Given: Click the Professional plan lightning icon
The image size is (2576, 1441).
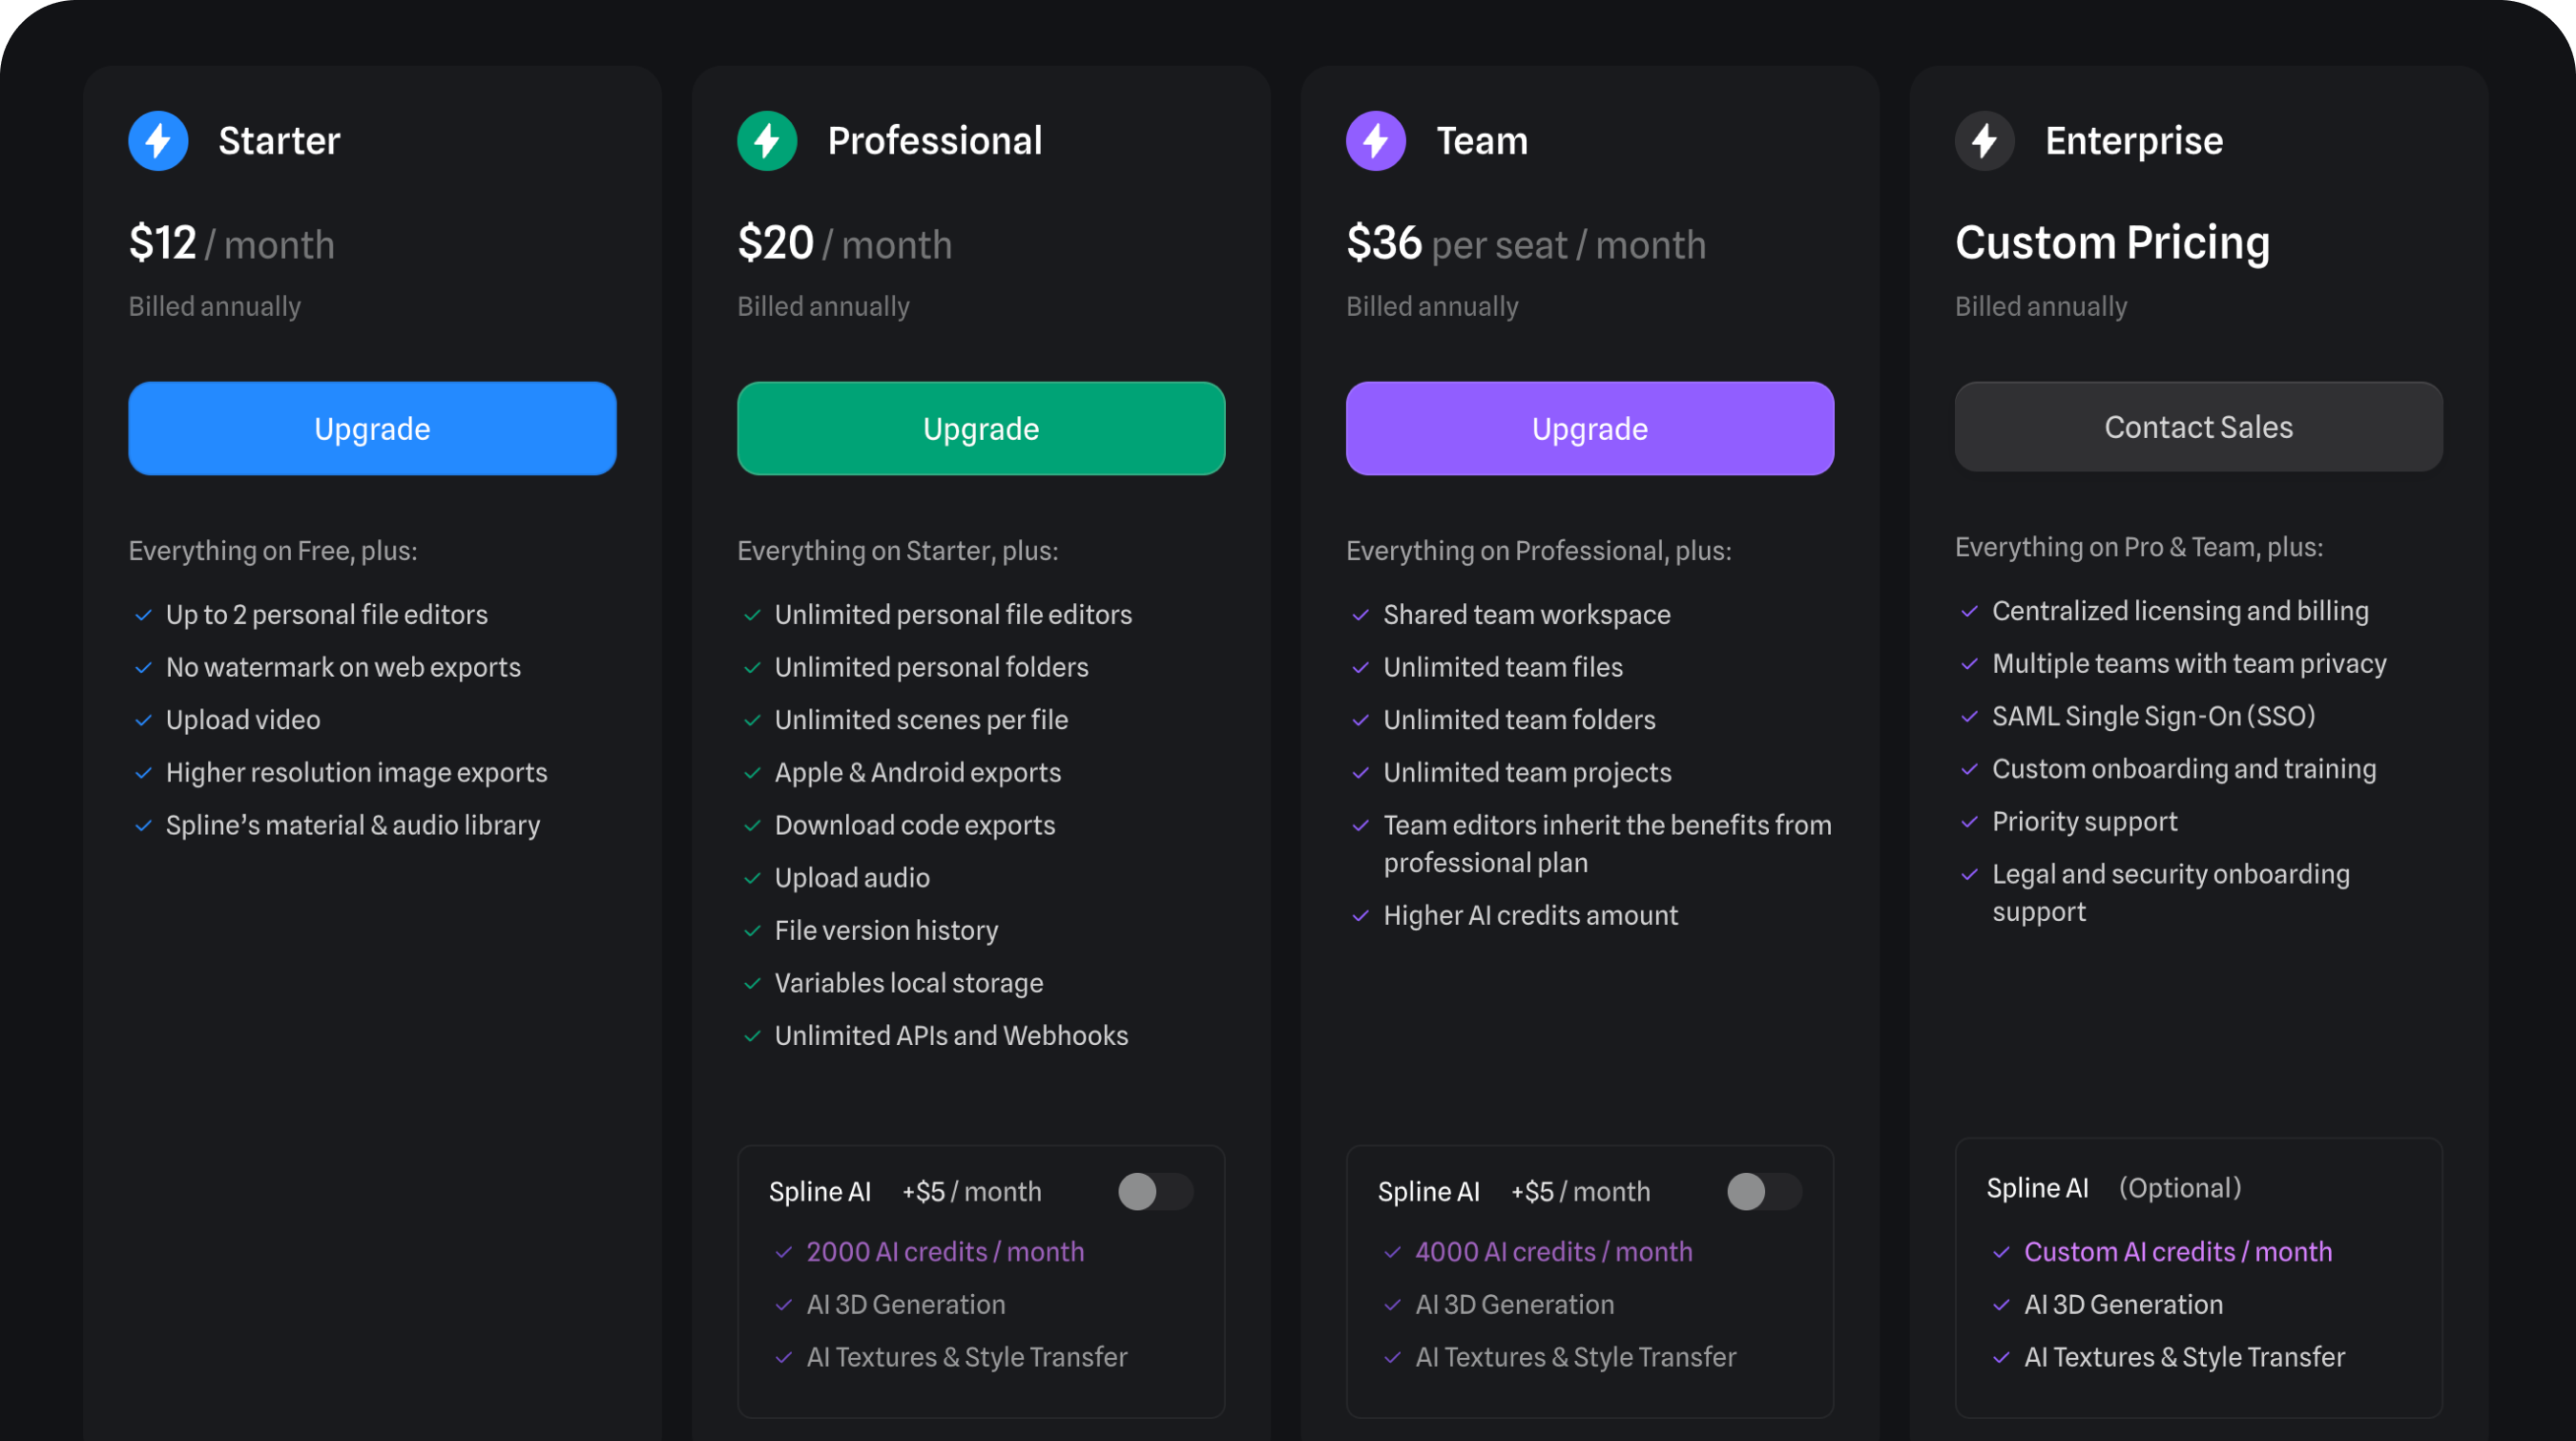Looking at the screenshot, I should click(x=766, y=140).
